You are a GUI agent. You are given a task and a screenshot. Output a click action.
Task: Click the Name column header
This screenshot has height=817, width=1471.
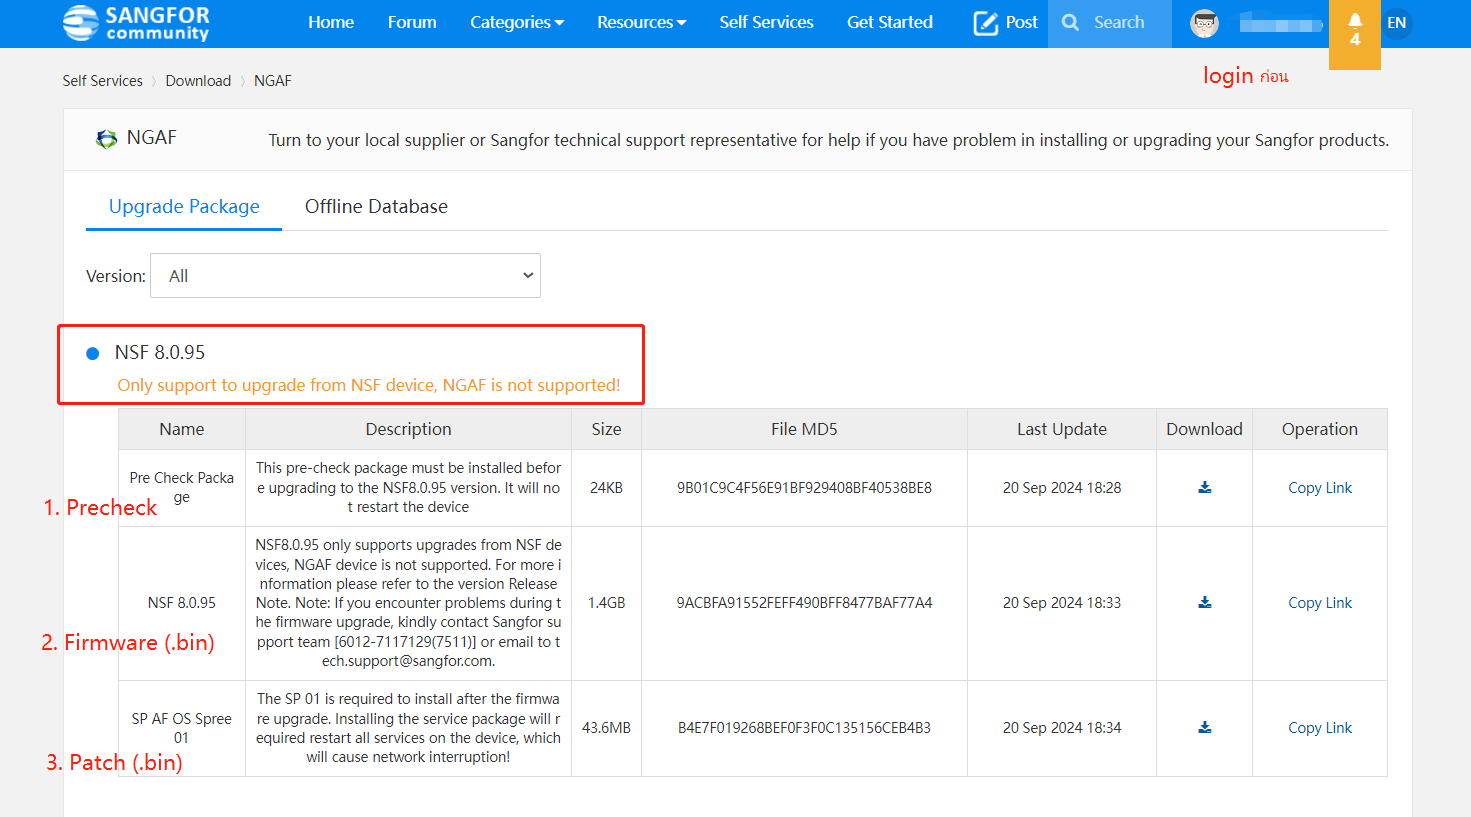[181, 429]
